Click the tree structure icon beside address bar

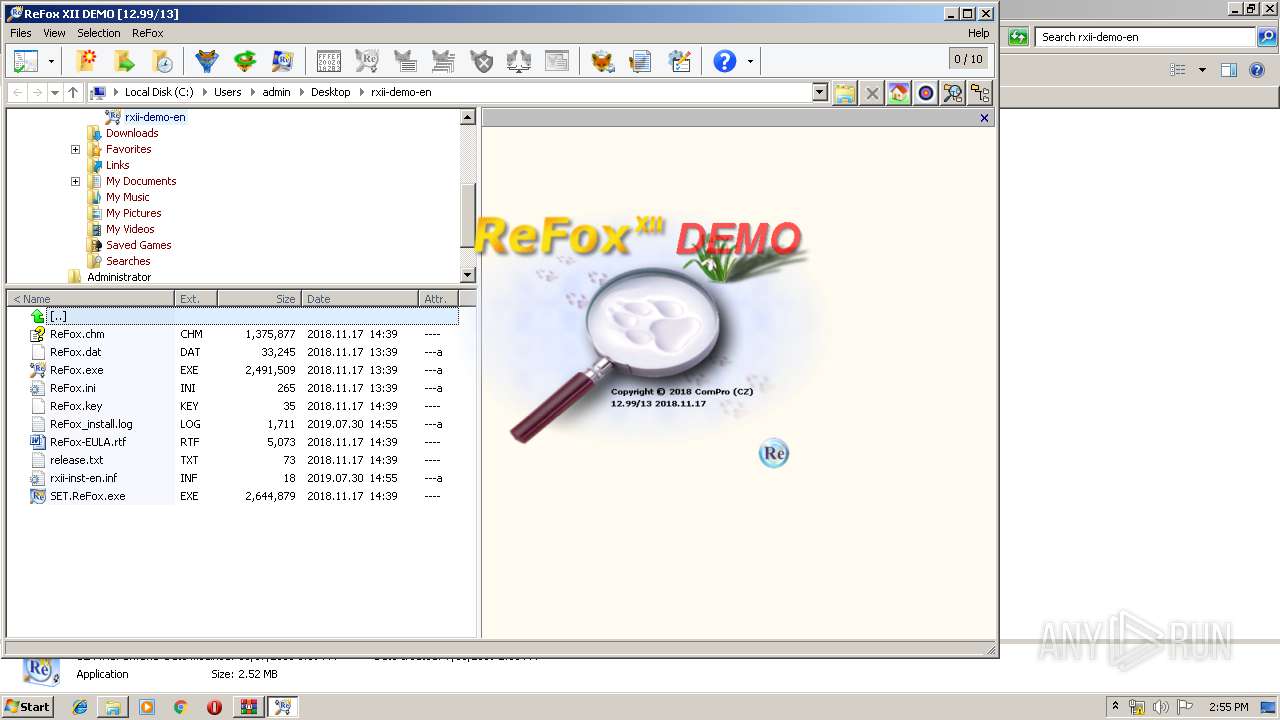pos(980,93)
